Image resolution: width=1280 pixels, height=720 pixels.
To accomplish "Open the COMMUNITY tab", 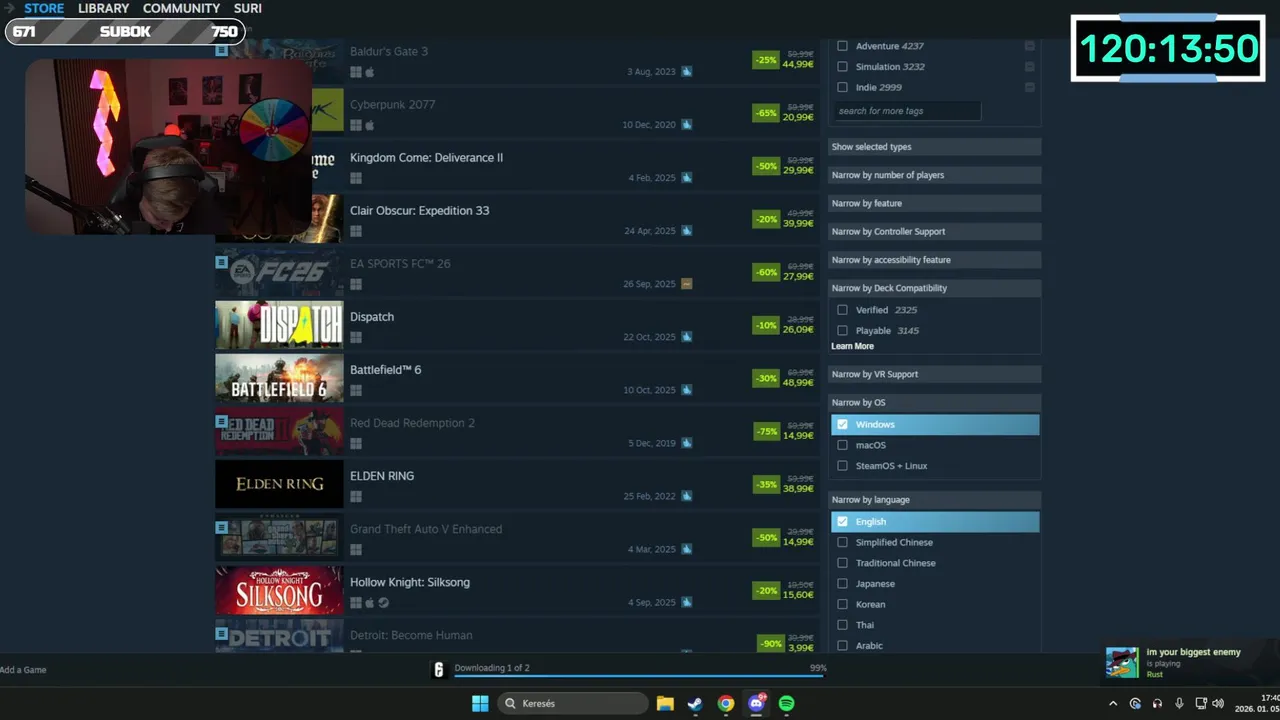I will coord(181,8).
